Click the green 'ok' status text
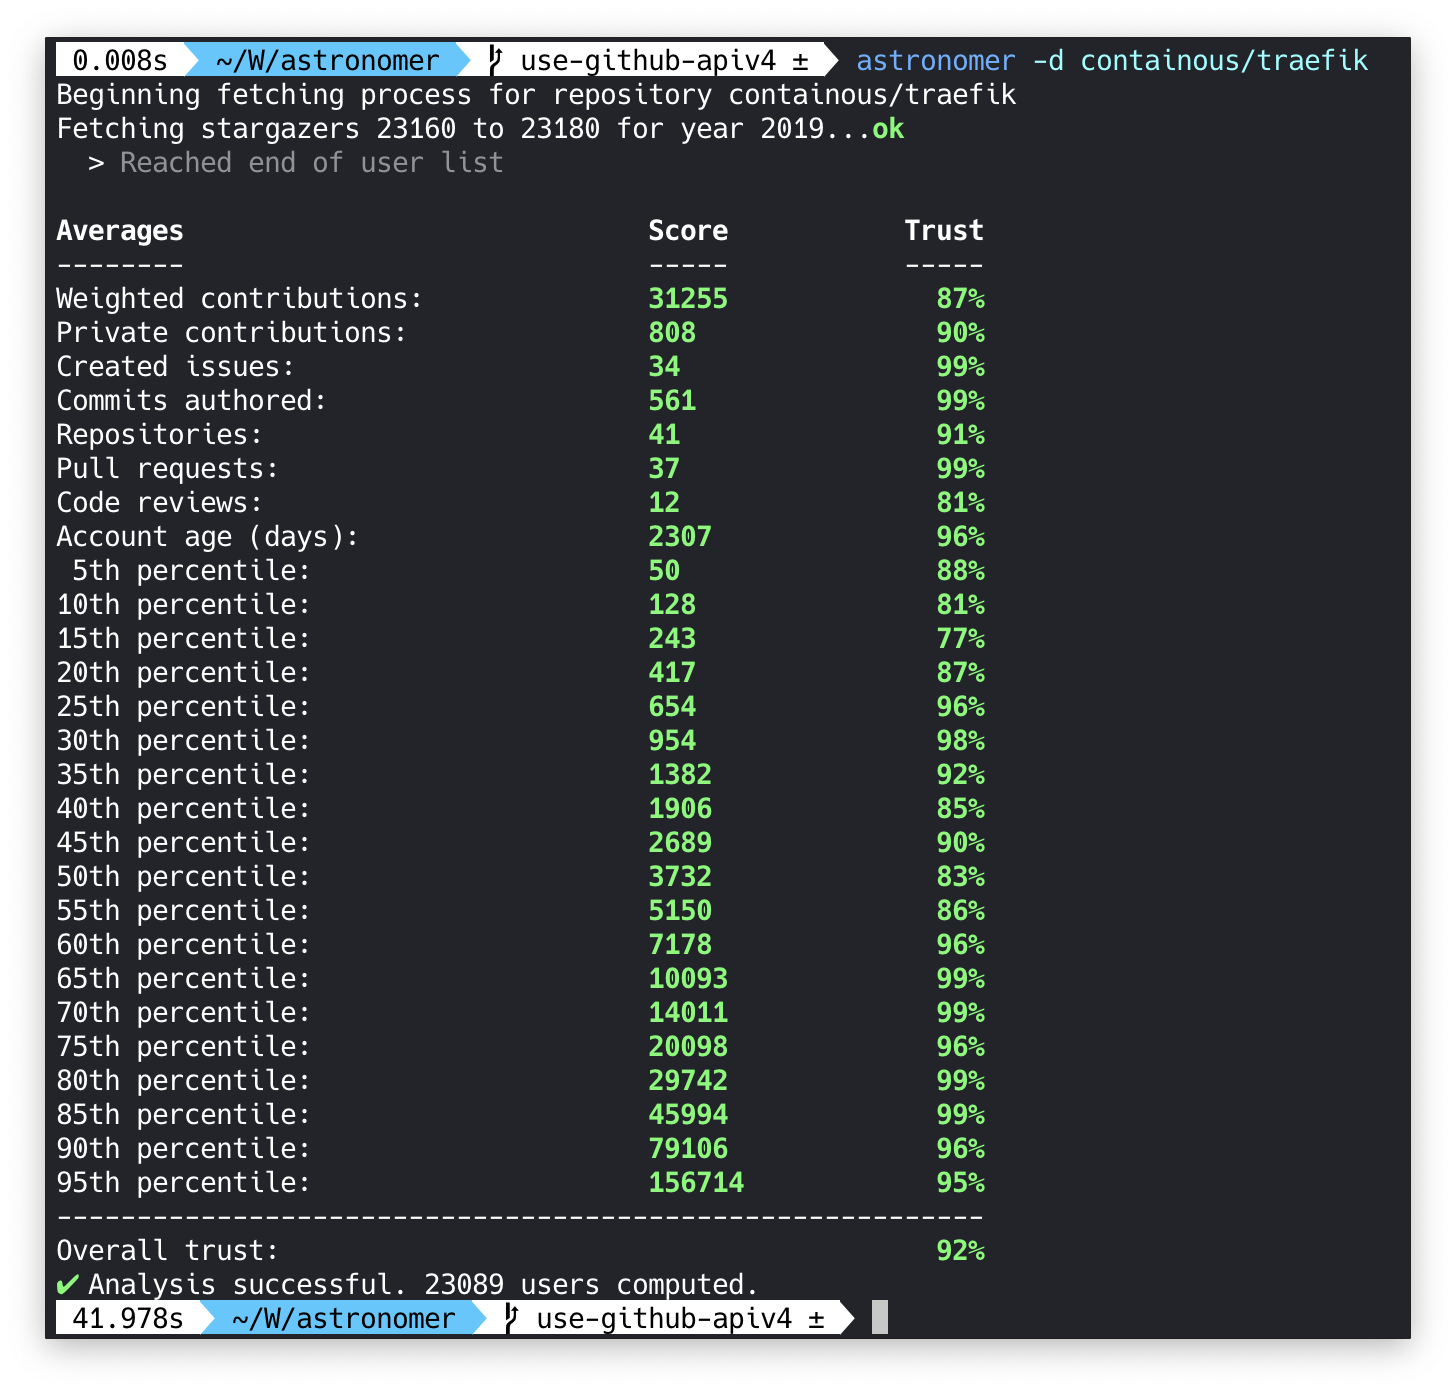 coord(888,129)
